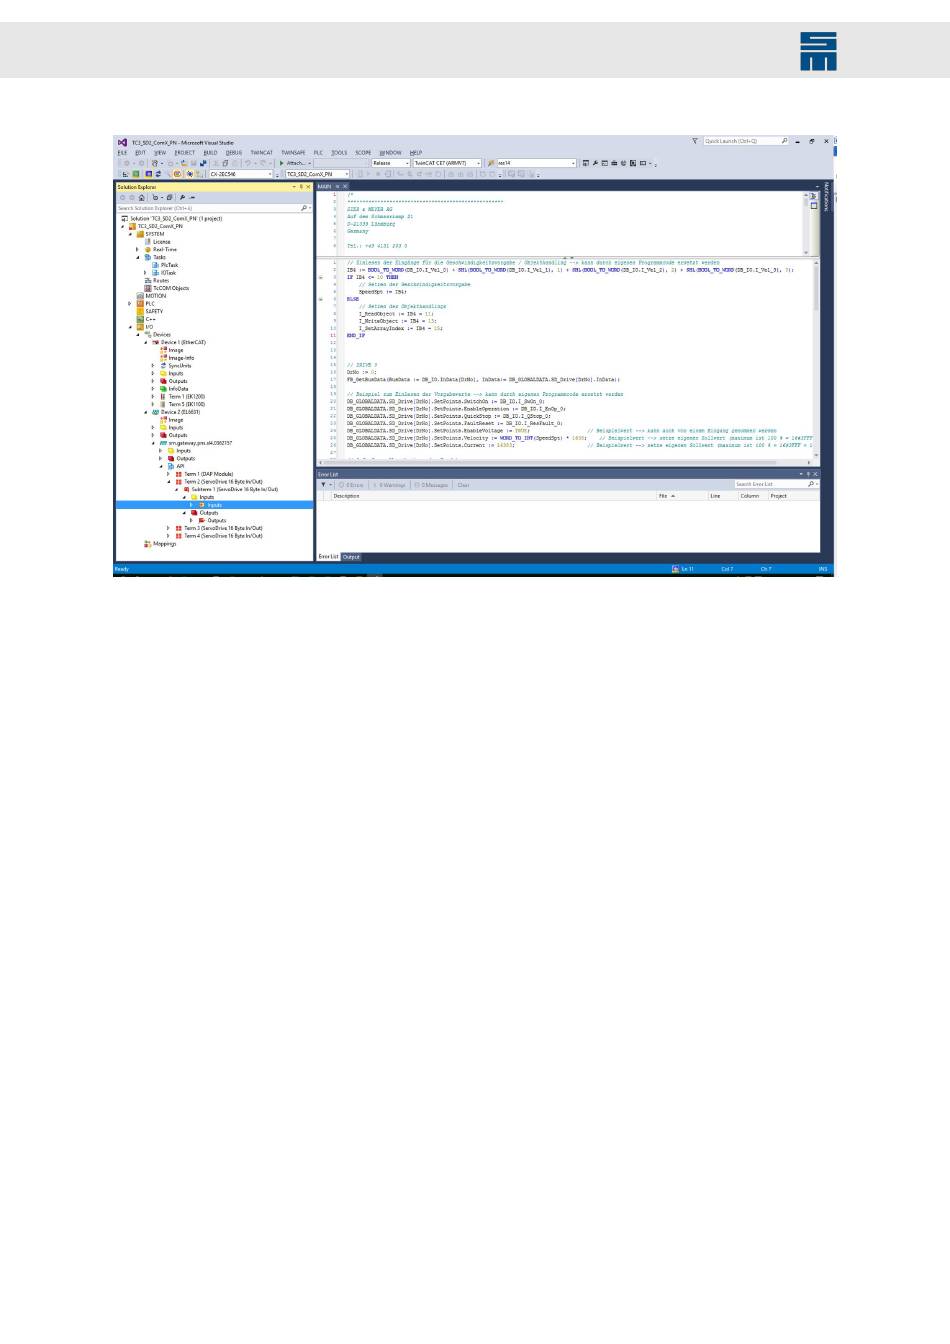Viewport: 950px width, 1344px height.
Task: Toggle the 0 Errors filter button
Action: click(x=352, y=485)
